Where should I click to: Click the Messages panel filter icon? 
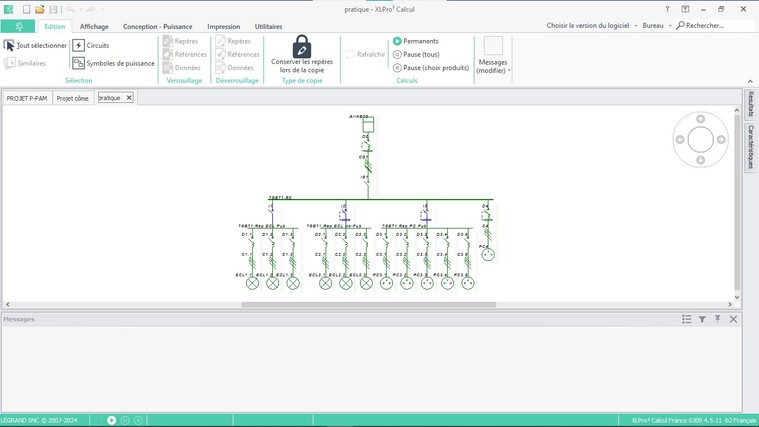[702, 319]
